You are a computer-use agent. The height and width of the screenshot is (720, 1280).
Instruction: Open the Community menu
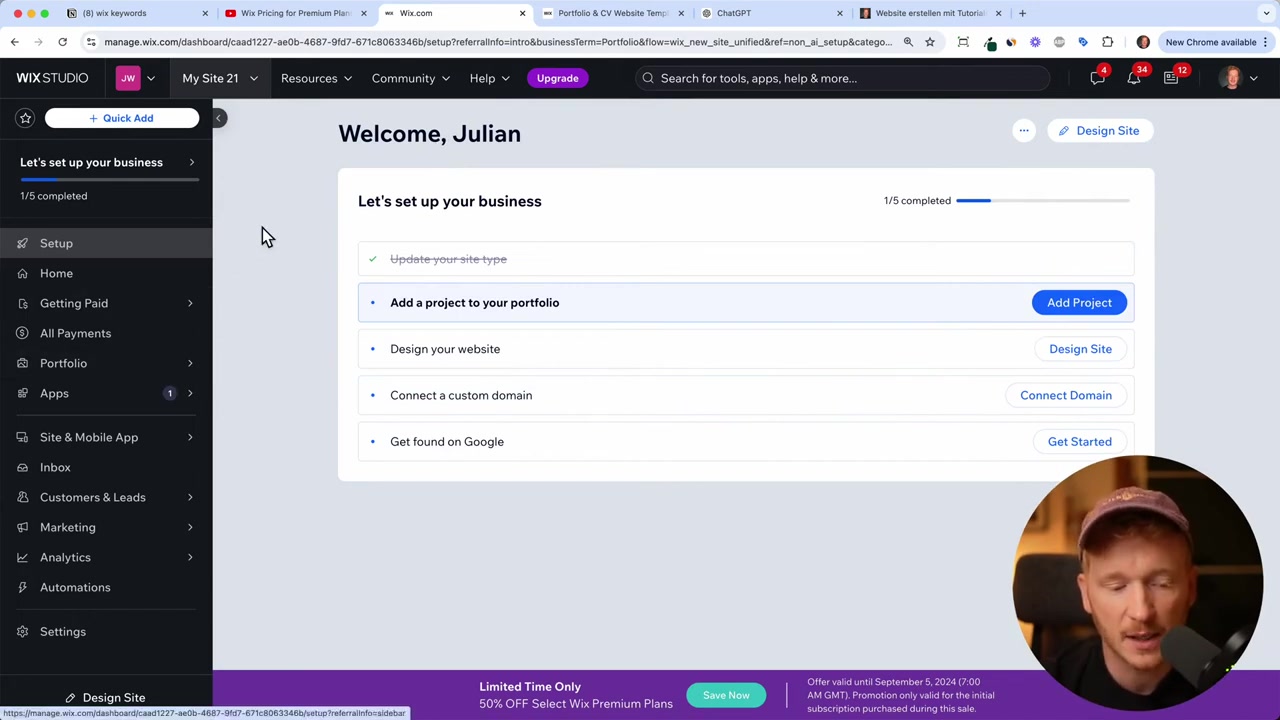click(x=410, y=78)
